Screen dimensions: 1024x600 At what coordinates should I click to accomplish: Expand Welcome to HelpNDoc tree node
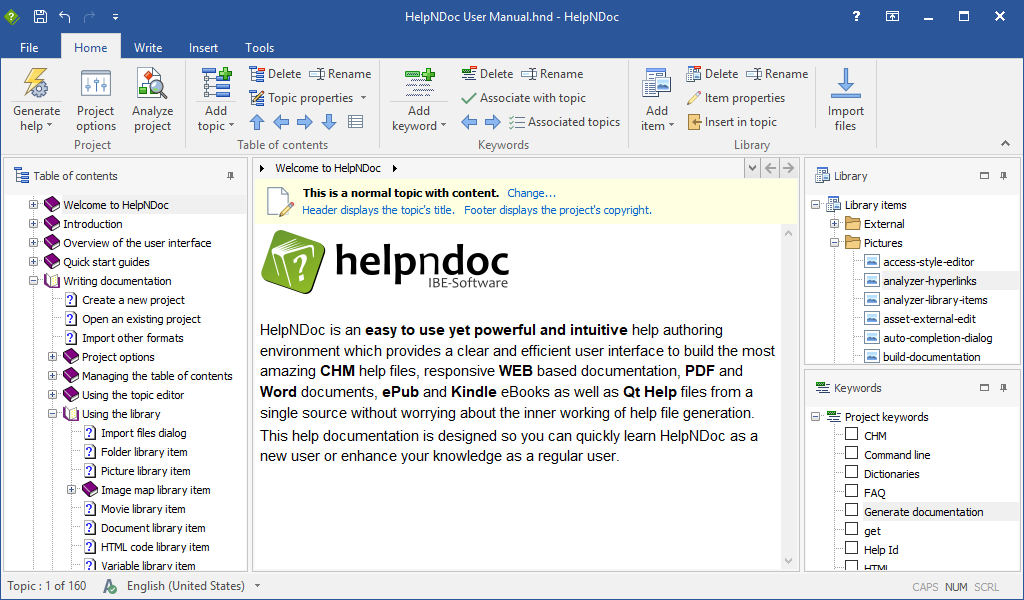(x=33, y=204)
